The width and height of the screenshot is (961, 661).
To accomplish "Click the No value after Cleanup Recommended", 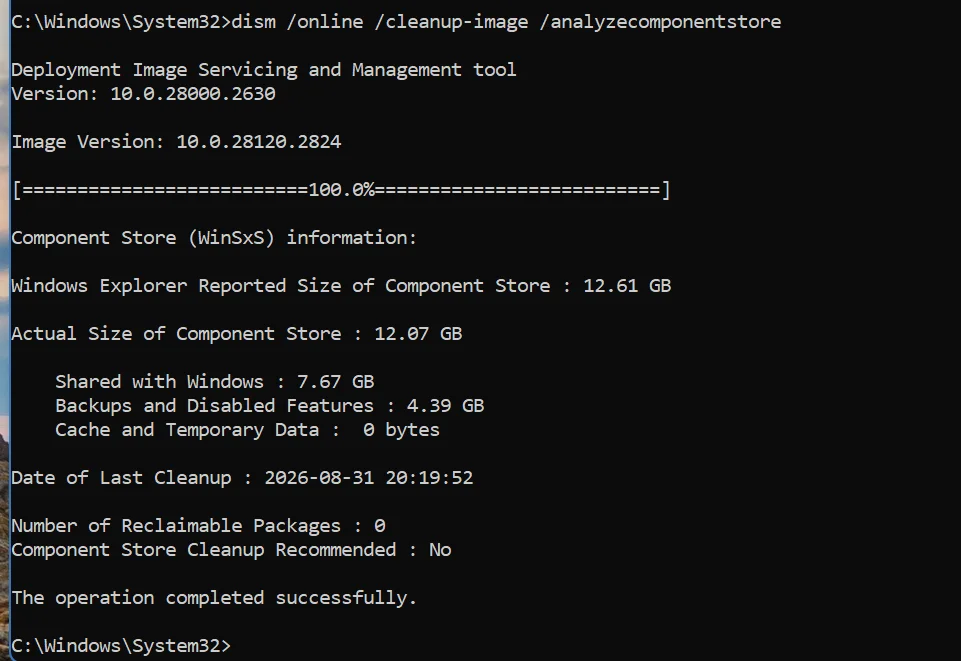I will pos(440,550).
